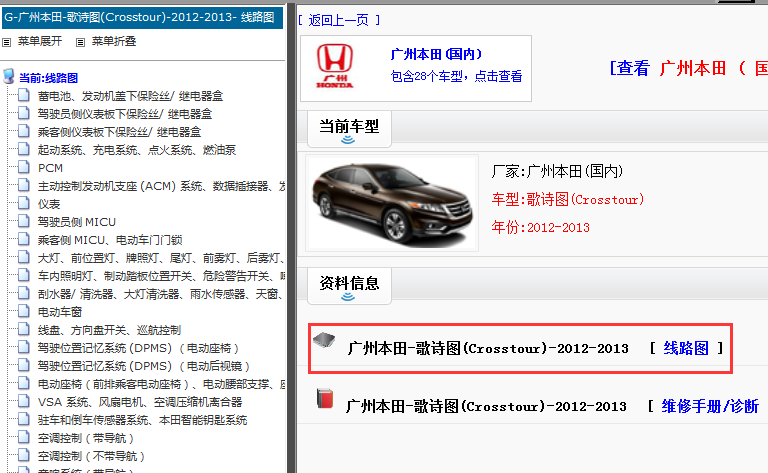Click the page icon beside 刮水器/ 清洗器
Image resolution: width=768 pixels, height=473 pixels.
pos(24,293)
